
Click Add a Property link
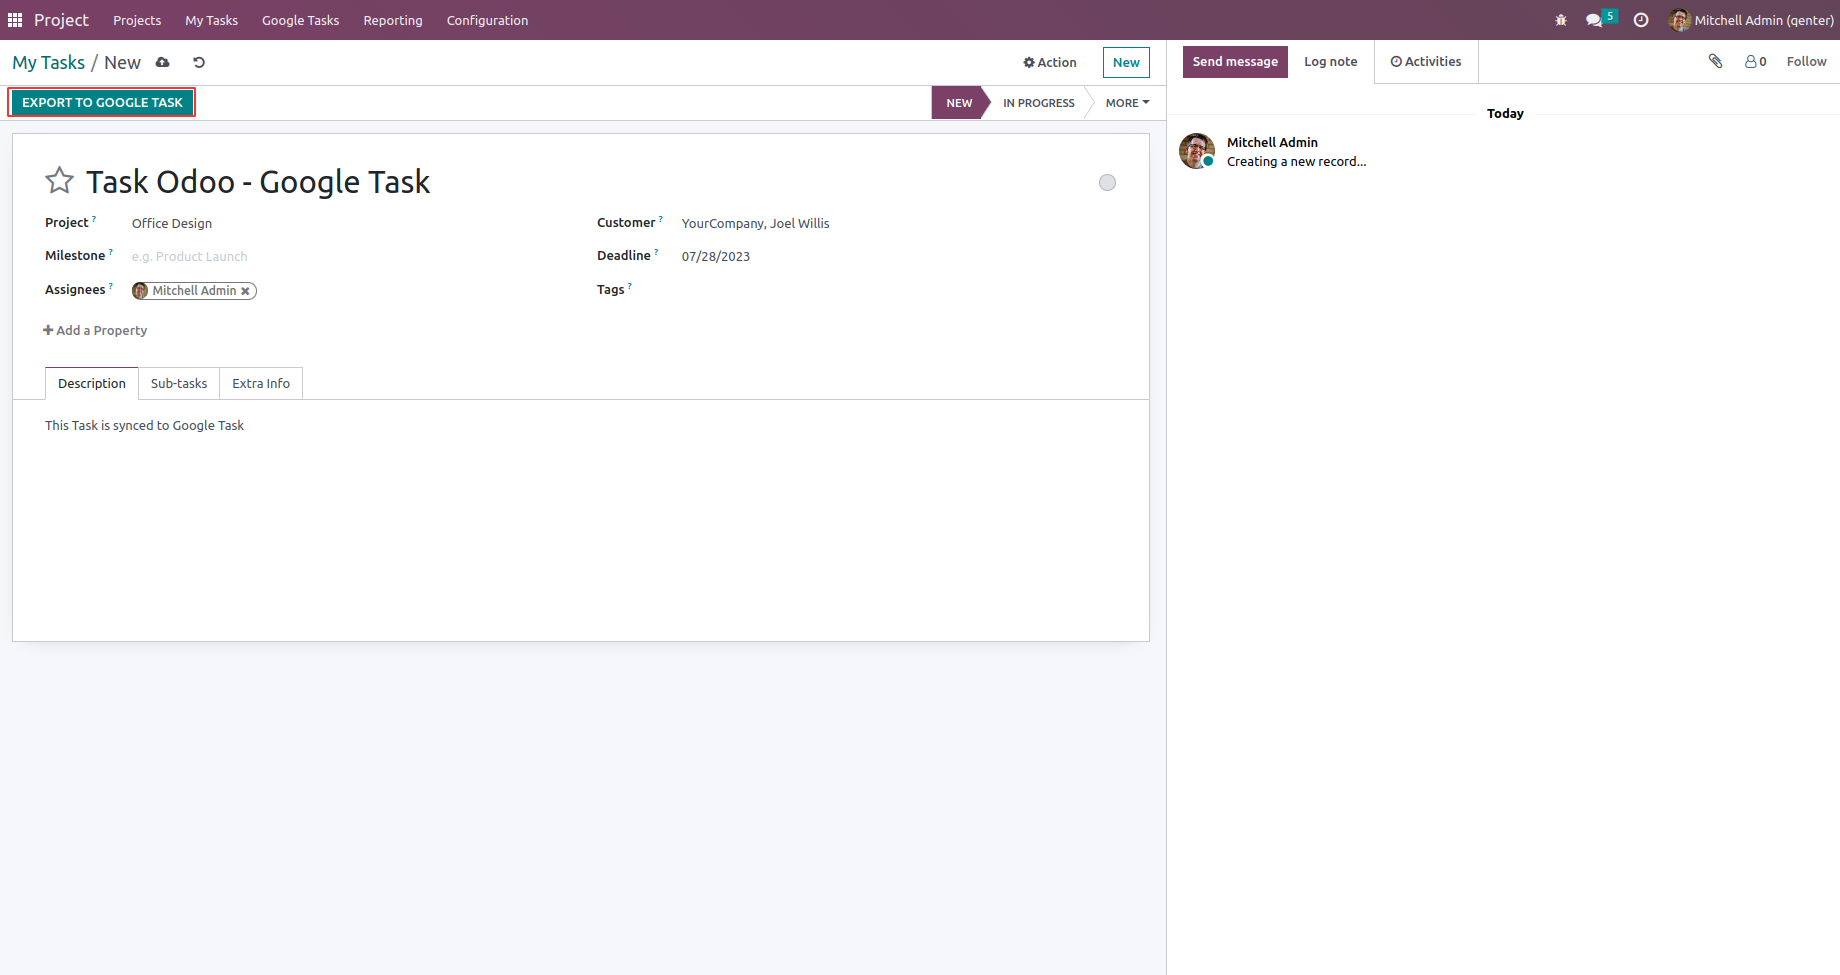[95, 331]
